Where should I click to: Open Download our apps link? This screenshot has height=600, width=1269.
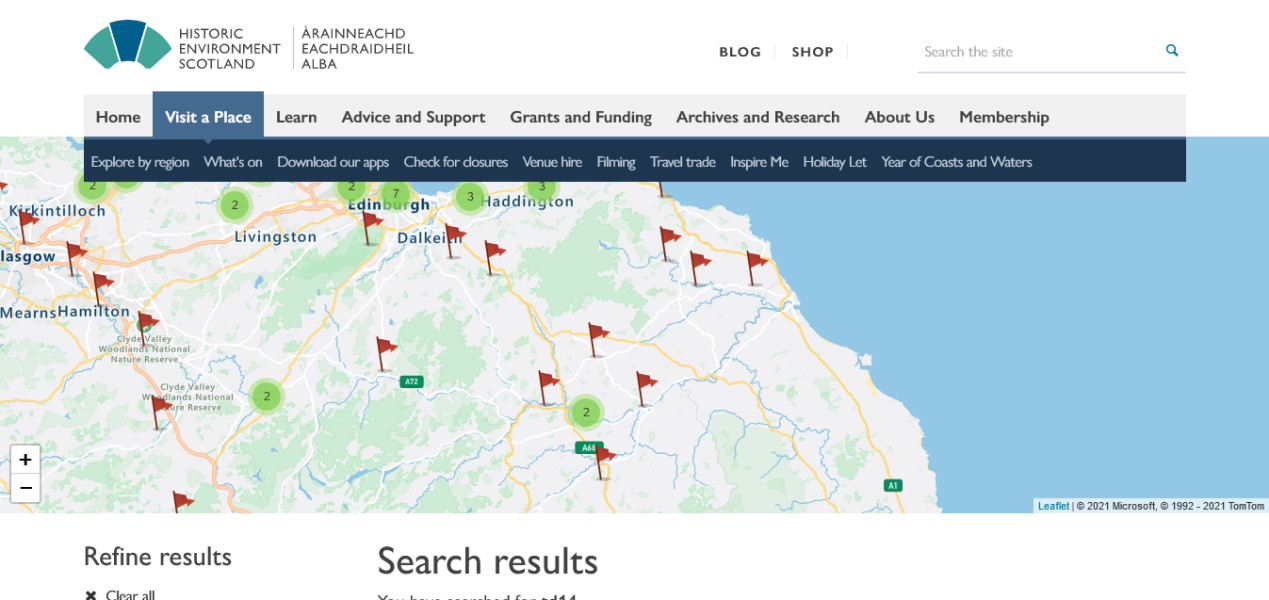(x=333, y=162)
